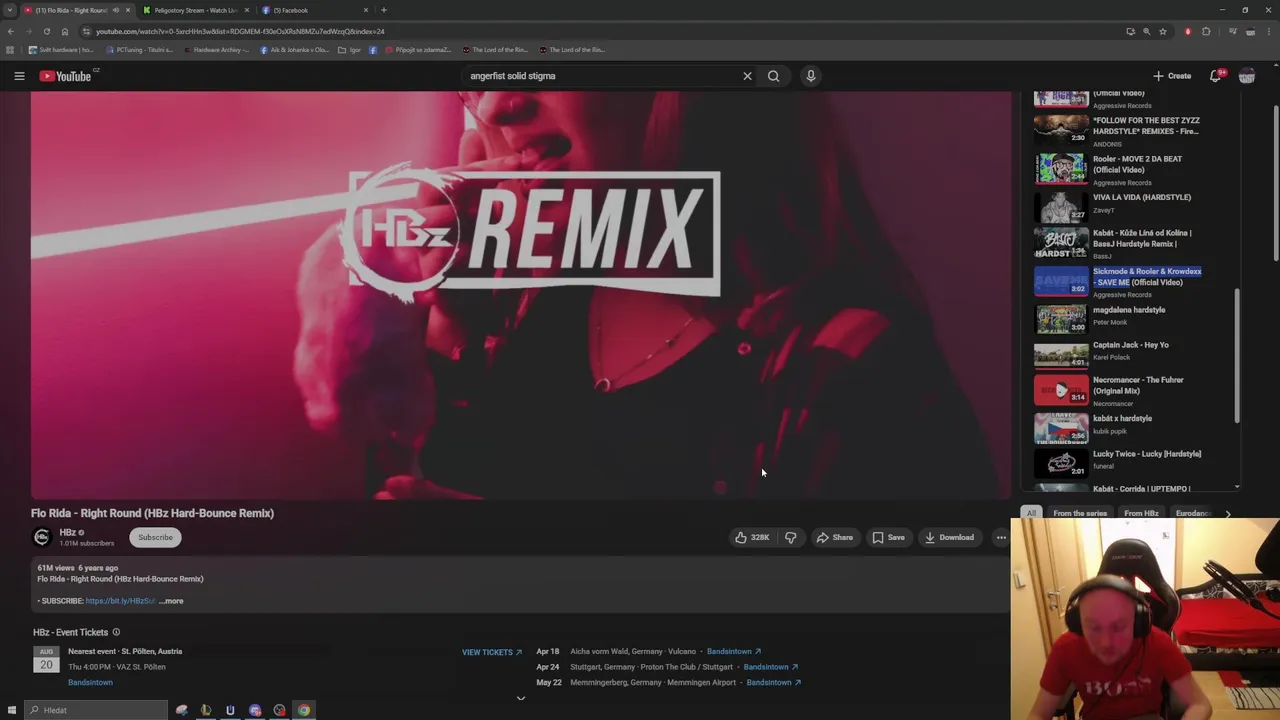The width and height of the screenshot is (1280, 720).
Task: Select the From HBz chip
Action: click(1141, 513)
